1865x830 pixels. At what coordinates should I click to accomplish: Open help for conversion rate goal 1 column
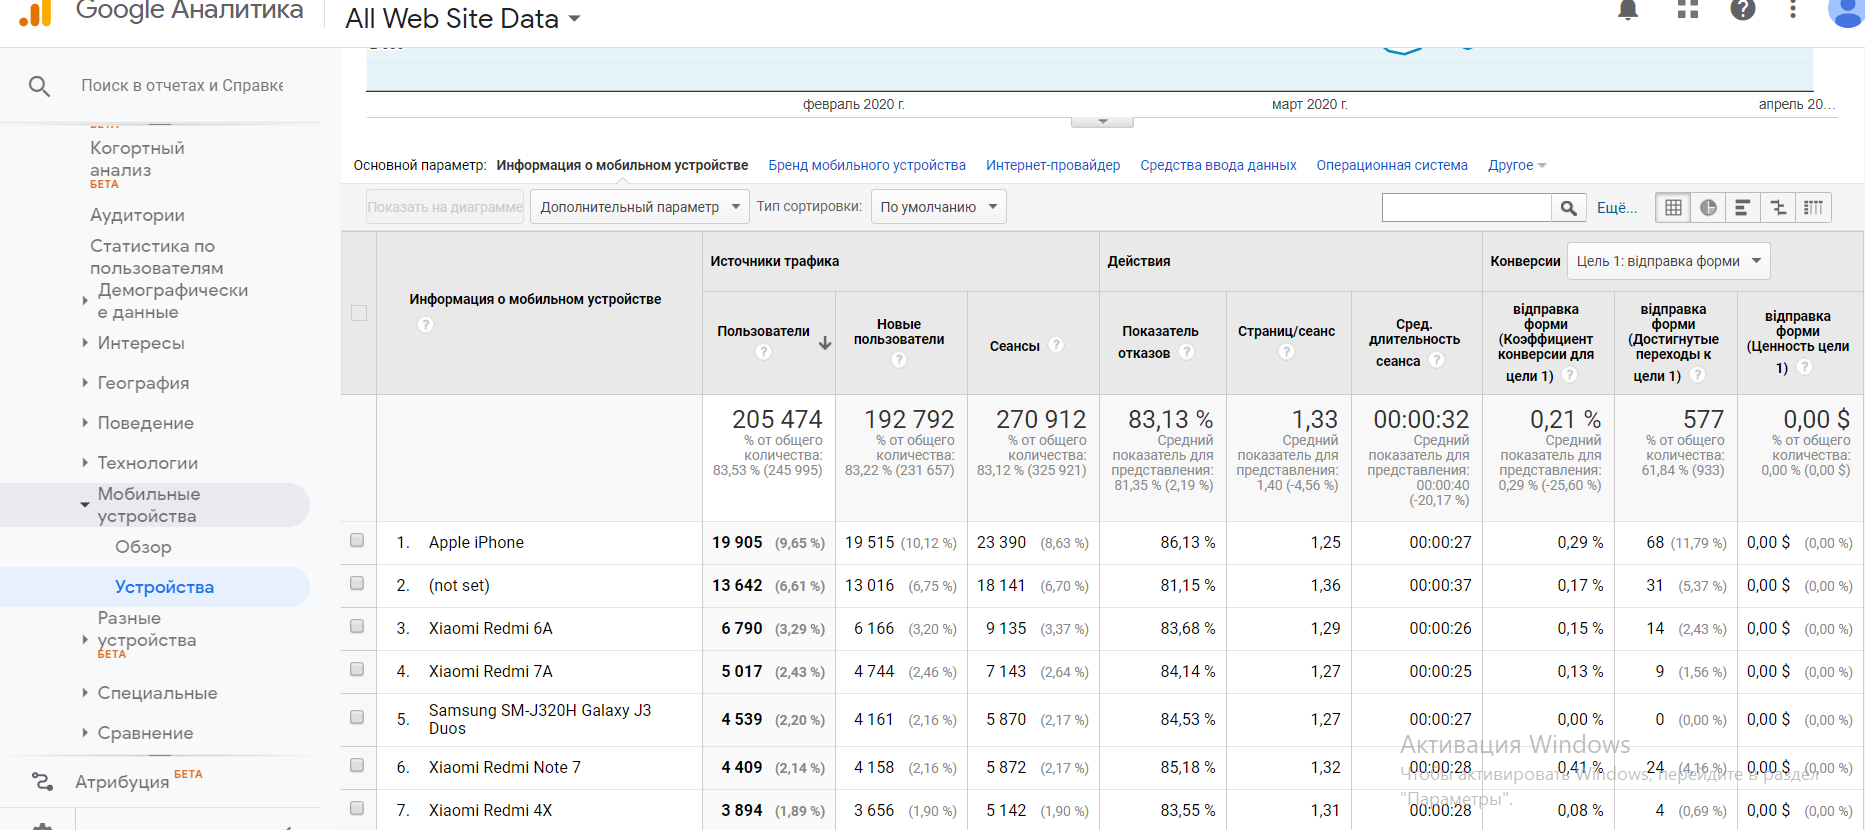click(1570, 375)
